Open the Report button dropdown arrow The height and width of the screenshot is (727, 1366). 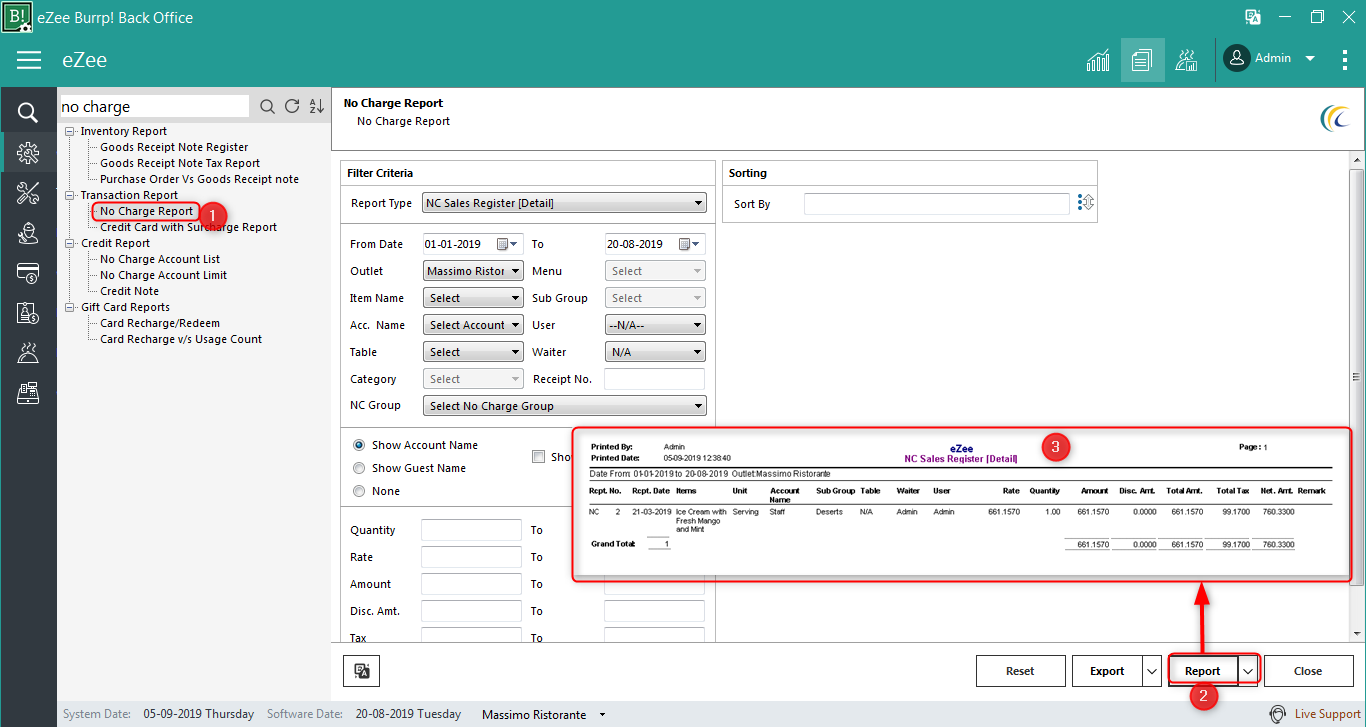1248,671
